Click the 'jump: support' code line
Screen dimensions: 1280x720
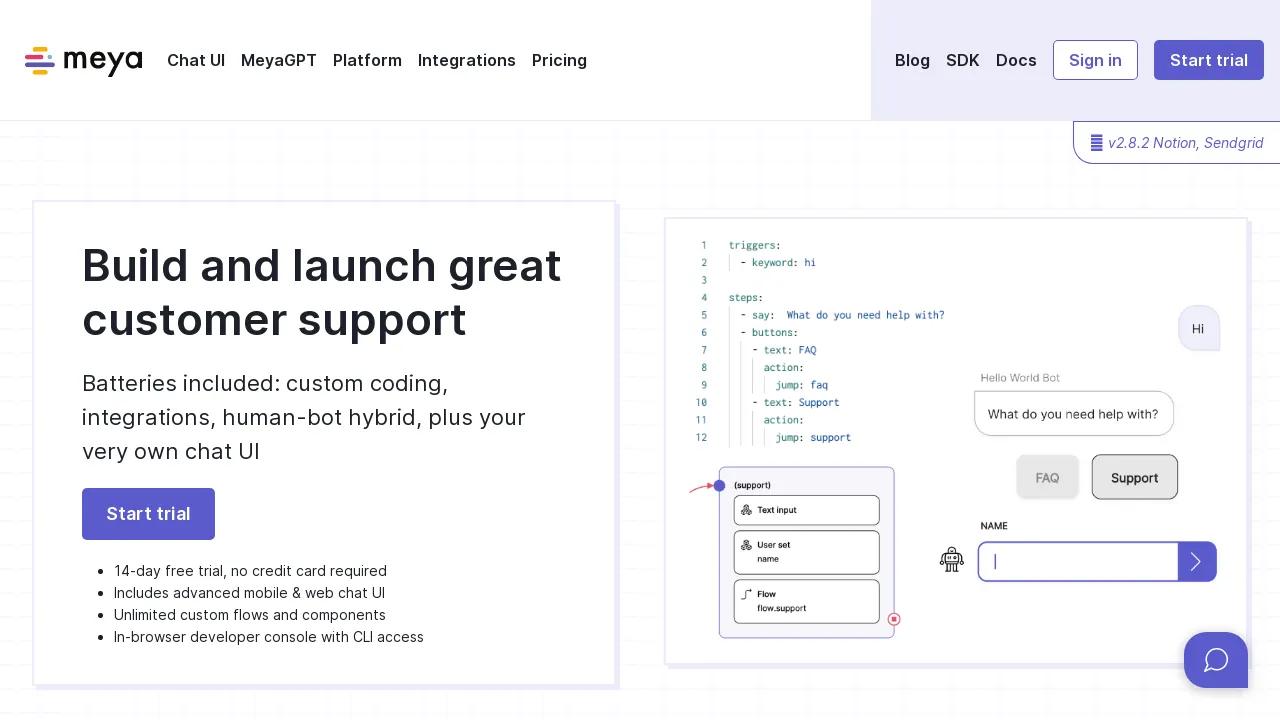[813, 438]
